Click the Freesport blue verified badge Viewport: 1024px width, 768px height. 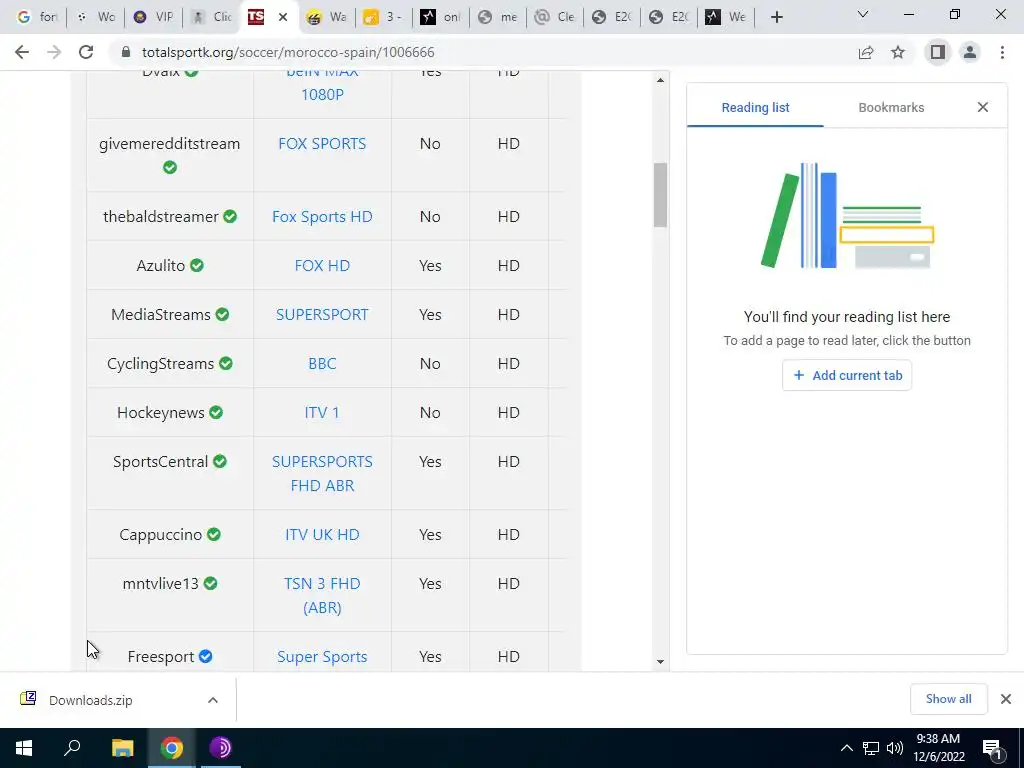[x=205, y=656]
